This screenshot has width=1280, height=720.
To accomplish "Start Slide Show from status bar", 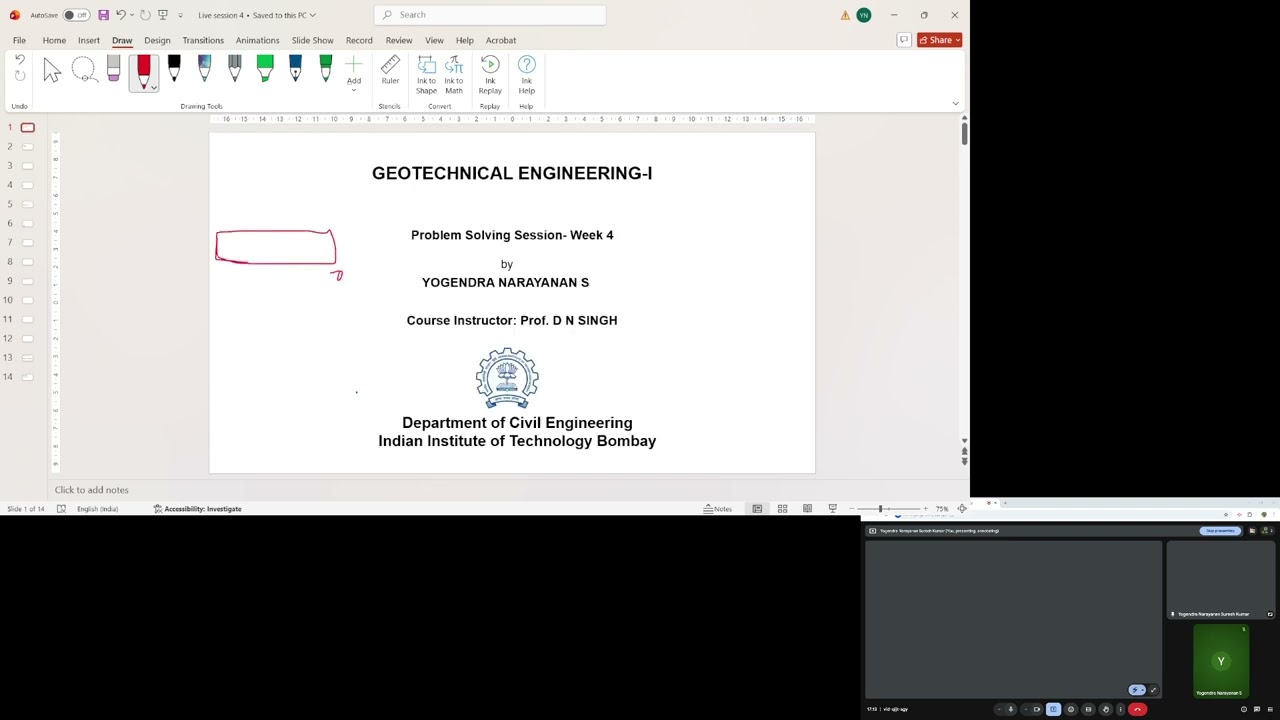I will pyautogui.click(x=832, y=509).
